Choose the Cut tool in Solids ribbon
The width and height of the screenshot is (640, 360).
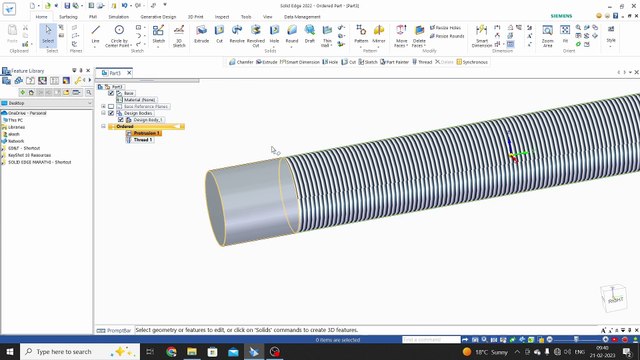[x=219, y=34]
